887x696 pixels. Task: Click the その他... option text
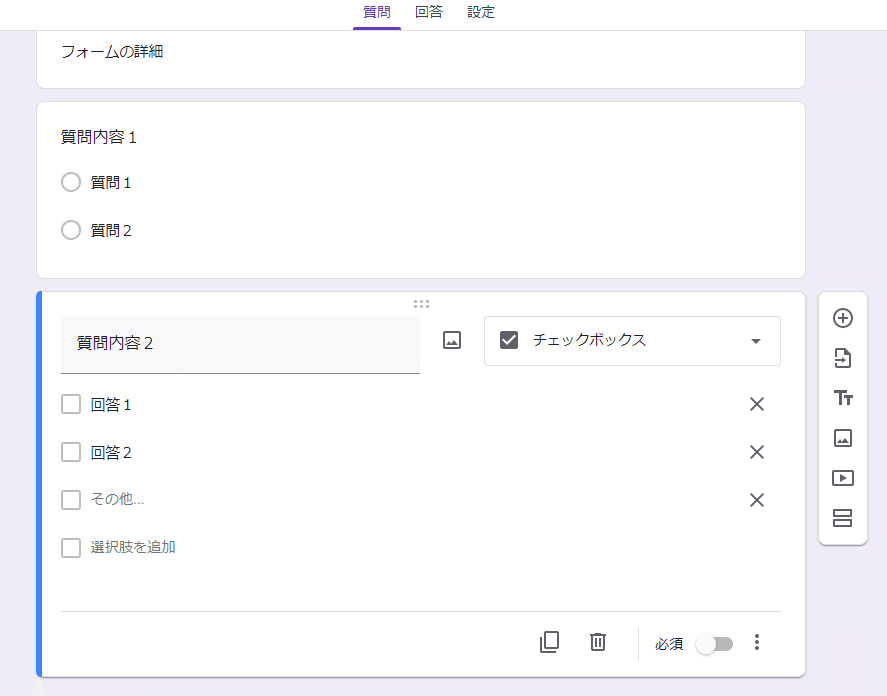click(117, 499)
